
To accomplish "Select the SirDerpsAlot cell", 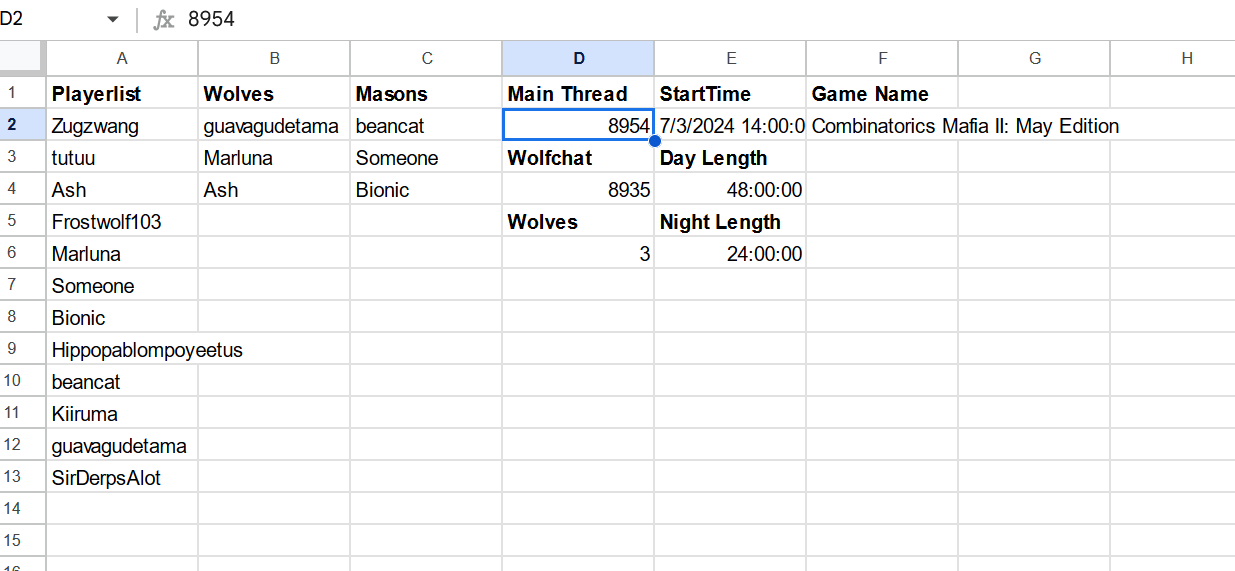I will pos(122,478).
